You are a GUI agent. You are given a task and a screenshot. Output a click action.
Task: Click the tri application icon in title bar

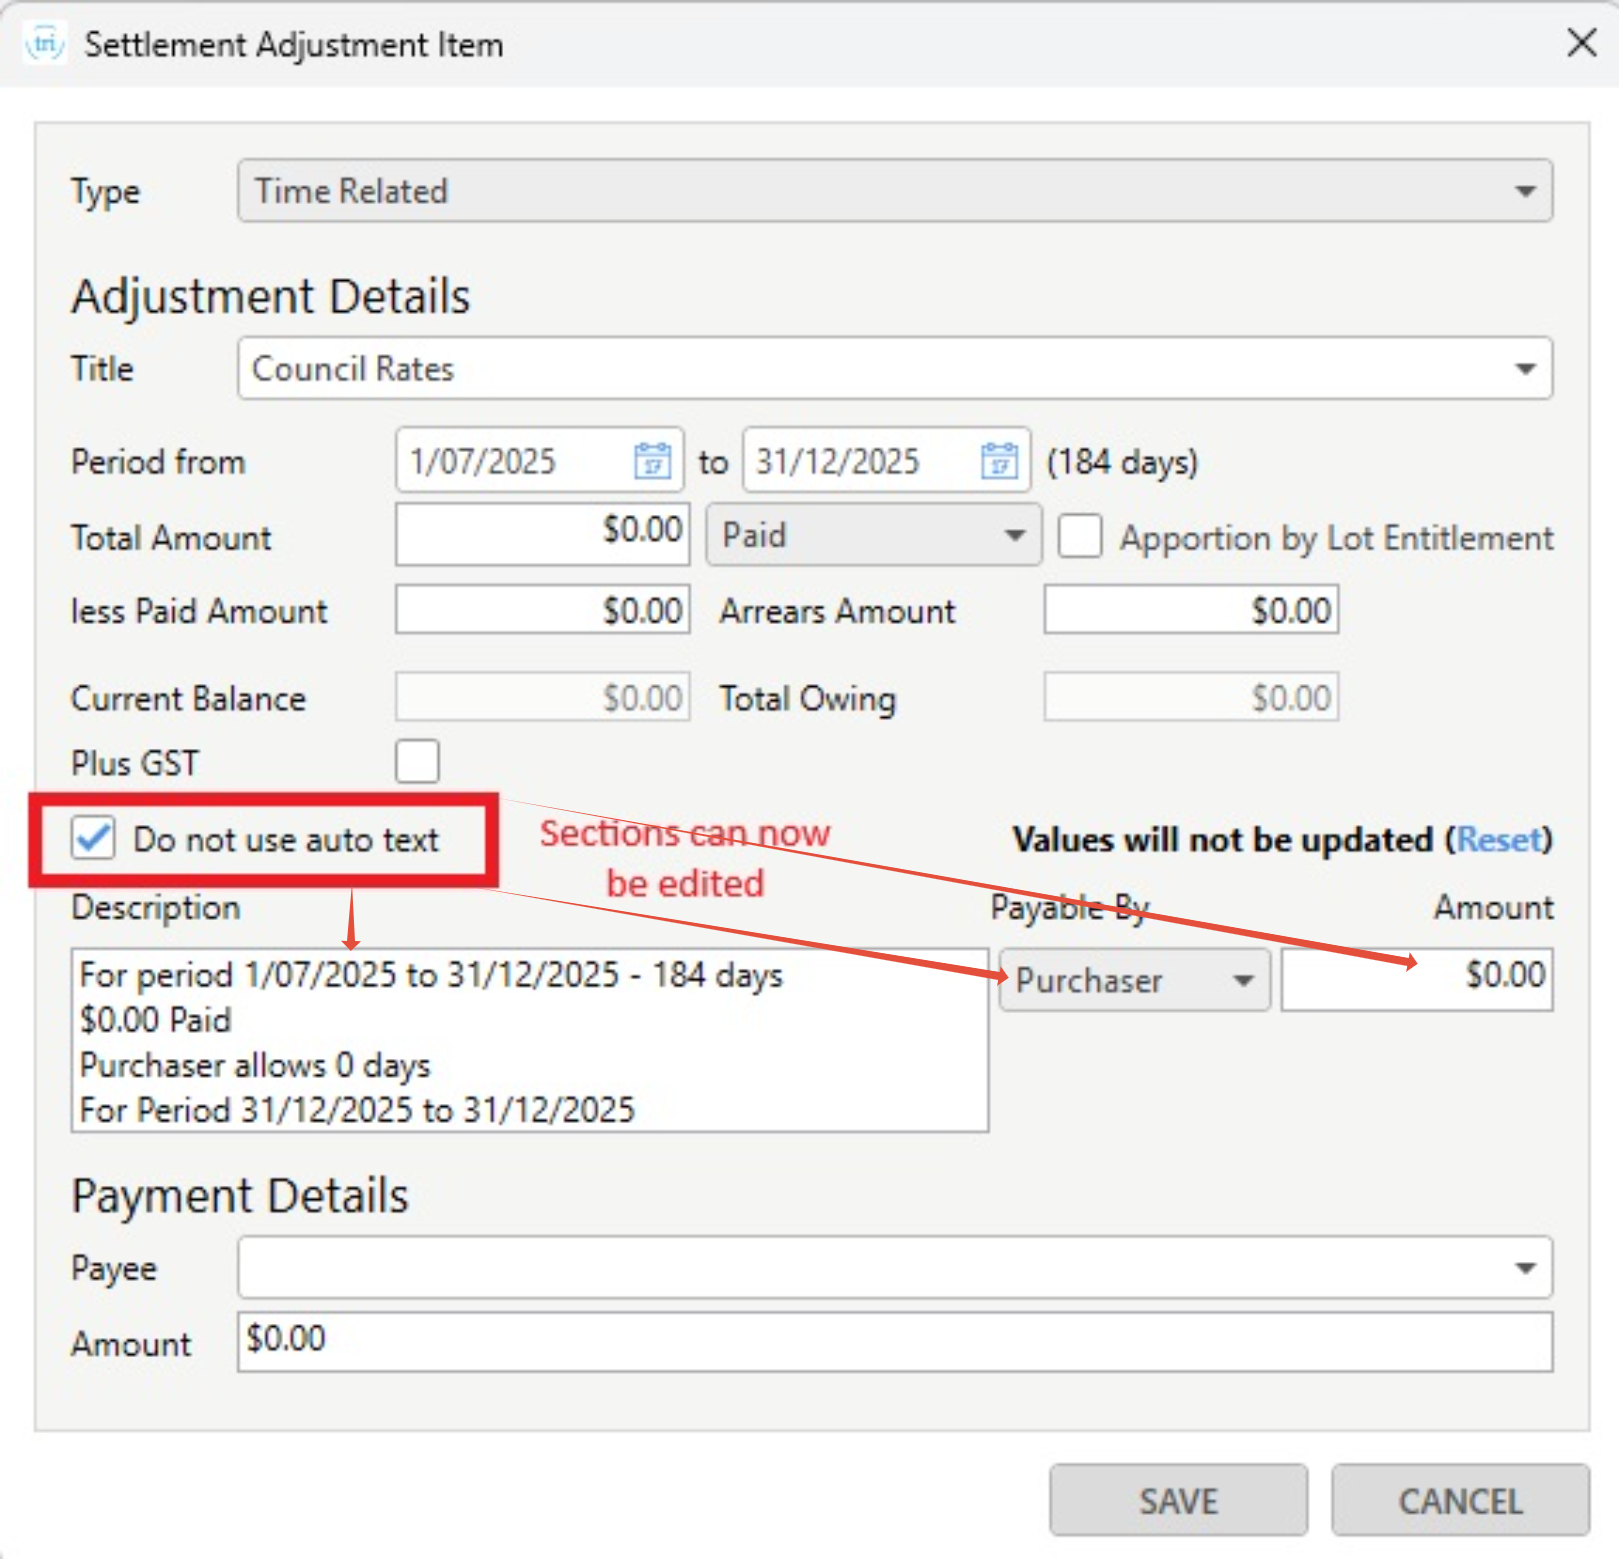pyautogui.click(x=45, y=44)
